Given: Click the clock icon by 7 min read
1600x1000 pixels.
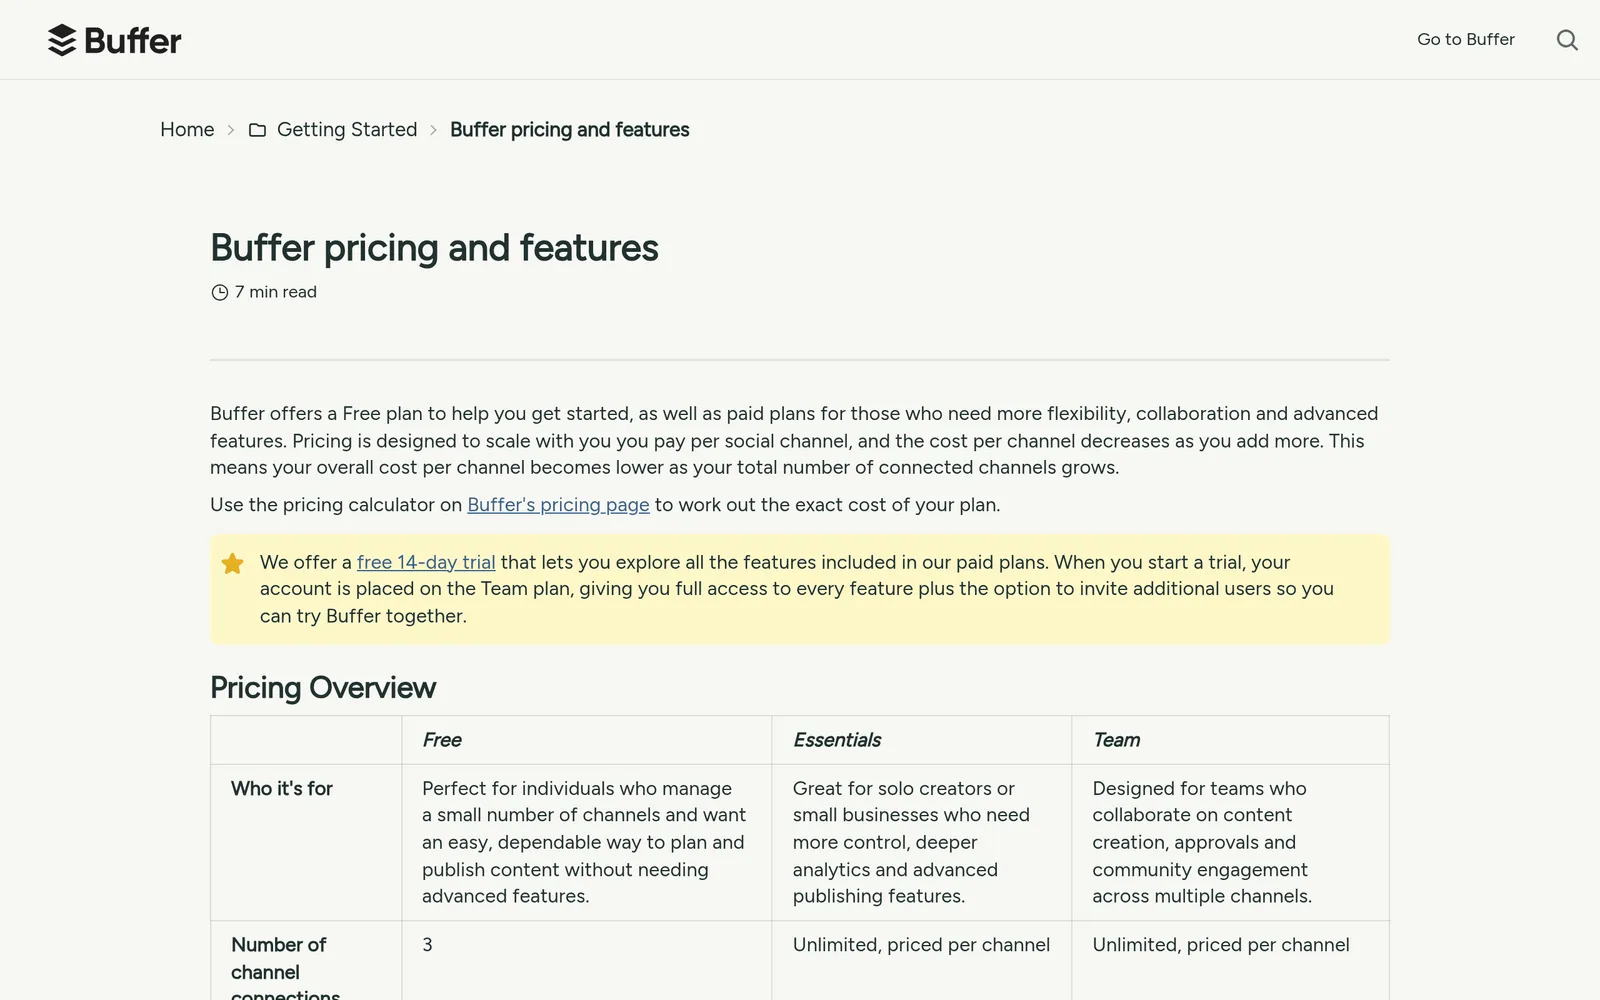Looking at the screenshot, I should click(x=220, y=292).
